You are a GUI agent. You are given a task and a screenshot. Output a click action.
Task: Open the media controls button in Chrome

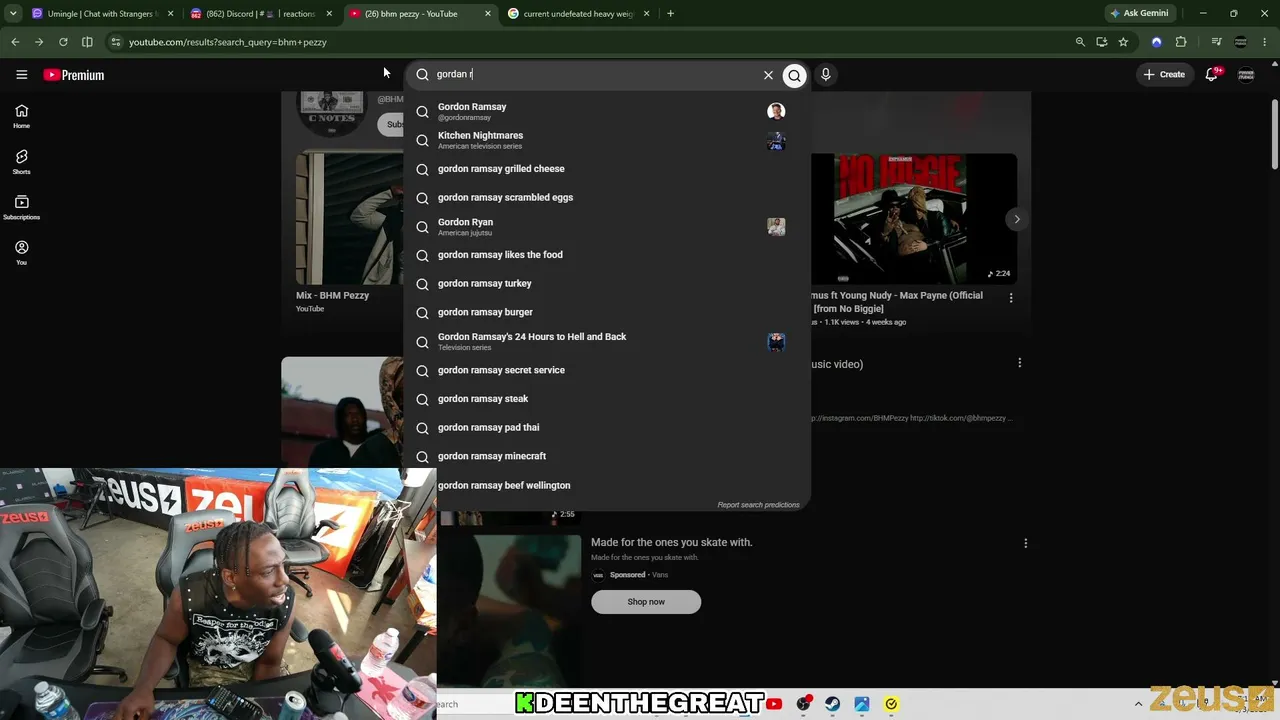pyautogui.click(x=1216, y=42)
